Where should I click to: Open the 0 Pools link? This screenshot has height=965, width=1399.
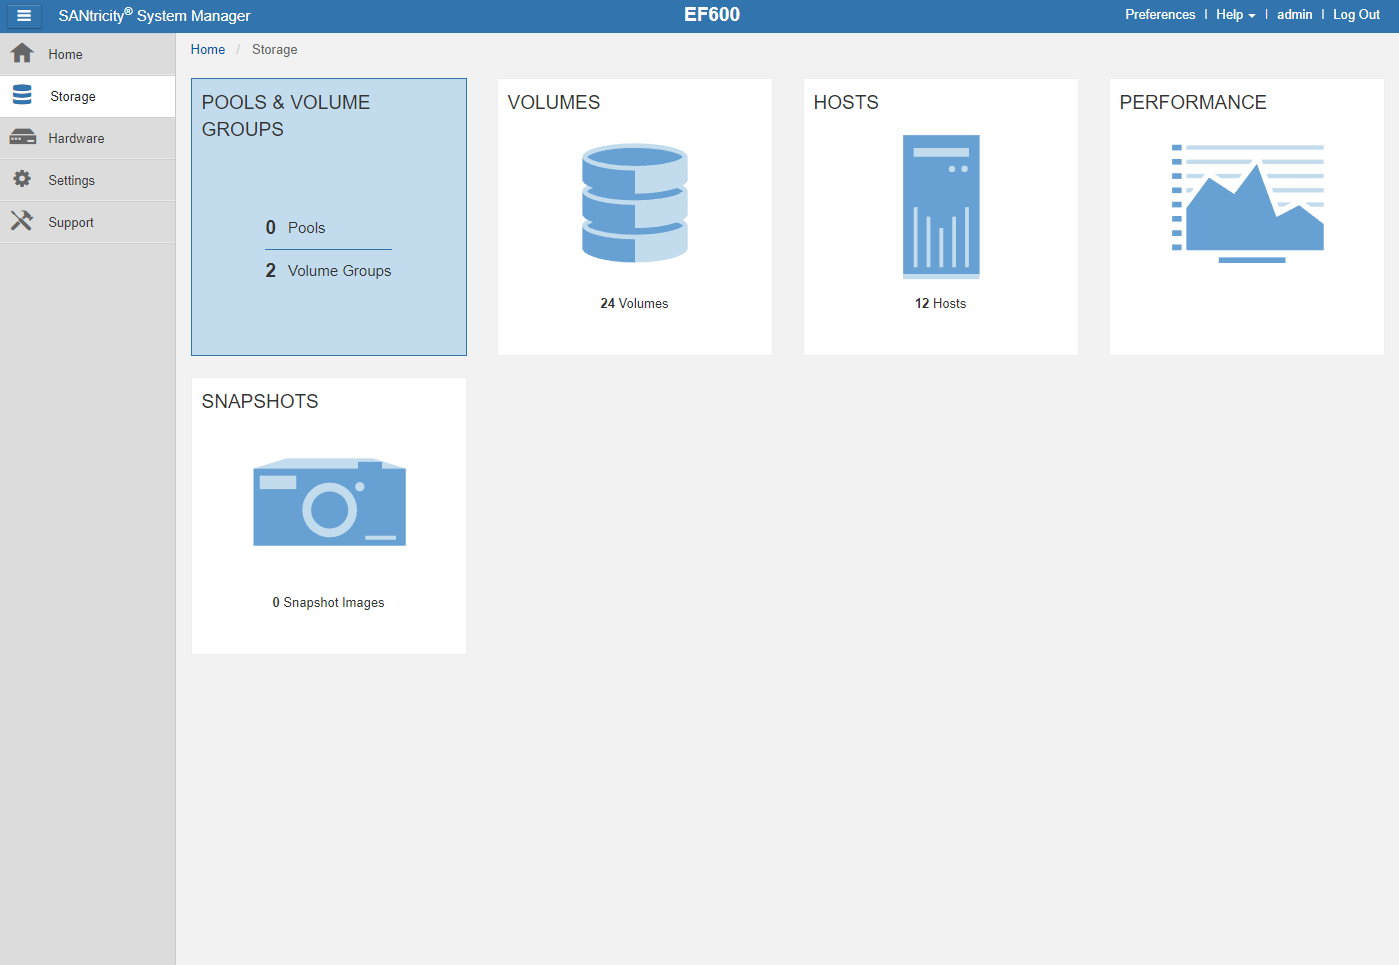pyautogui.click(x=296, y=228)
